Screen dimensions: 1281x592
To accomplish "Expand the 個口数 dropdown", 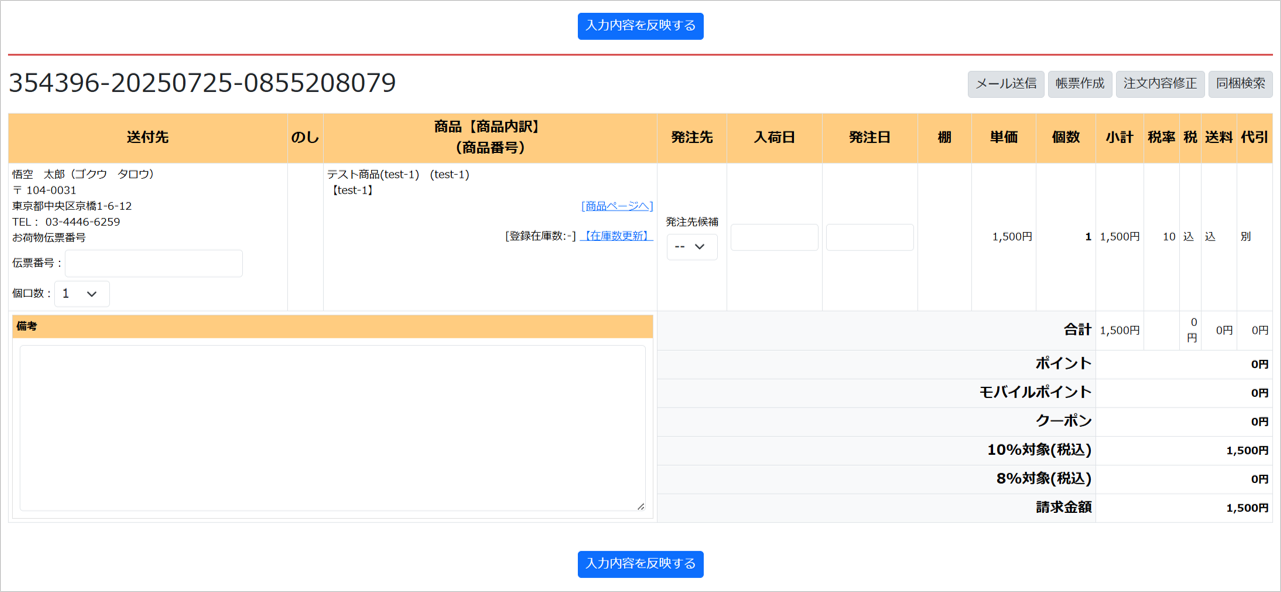I will point(81,294).
